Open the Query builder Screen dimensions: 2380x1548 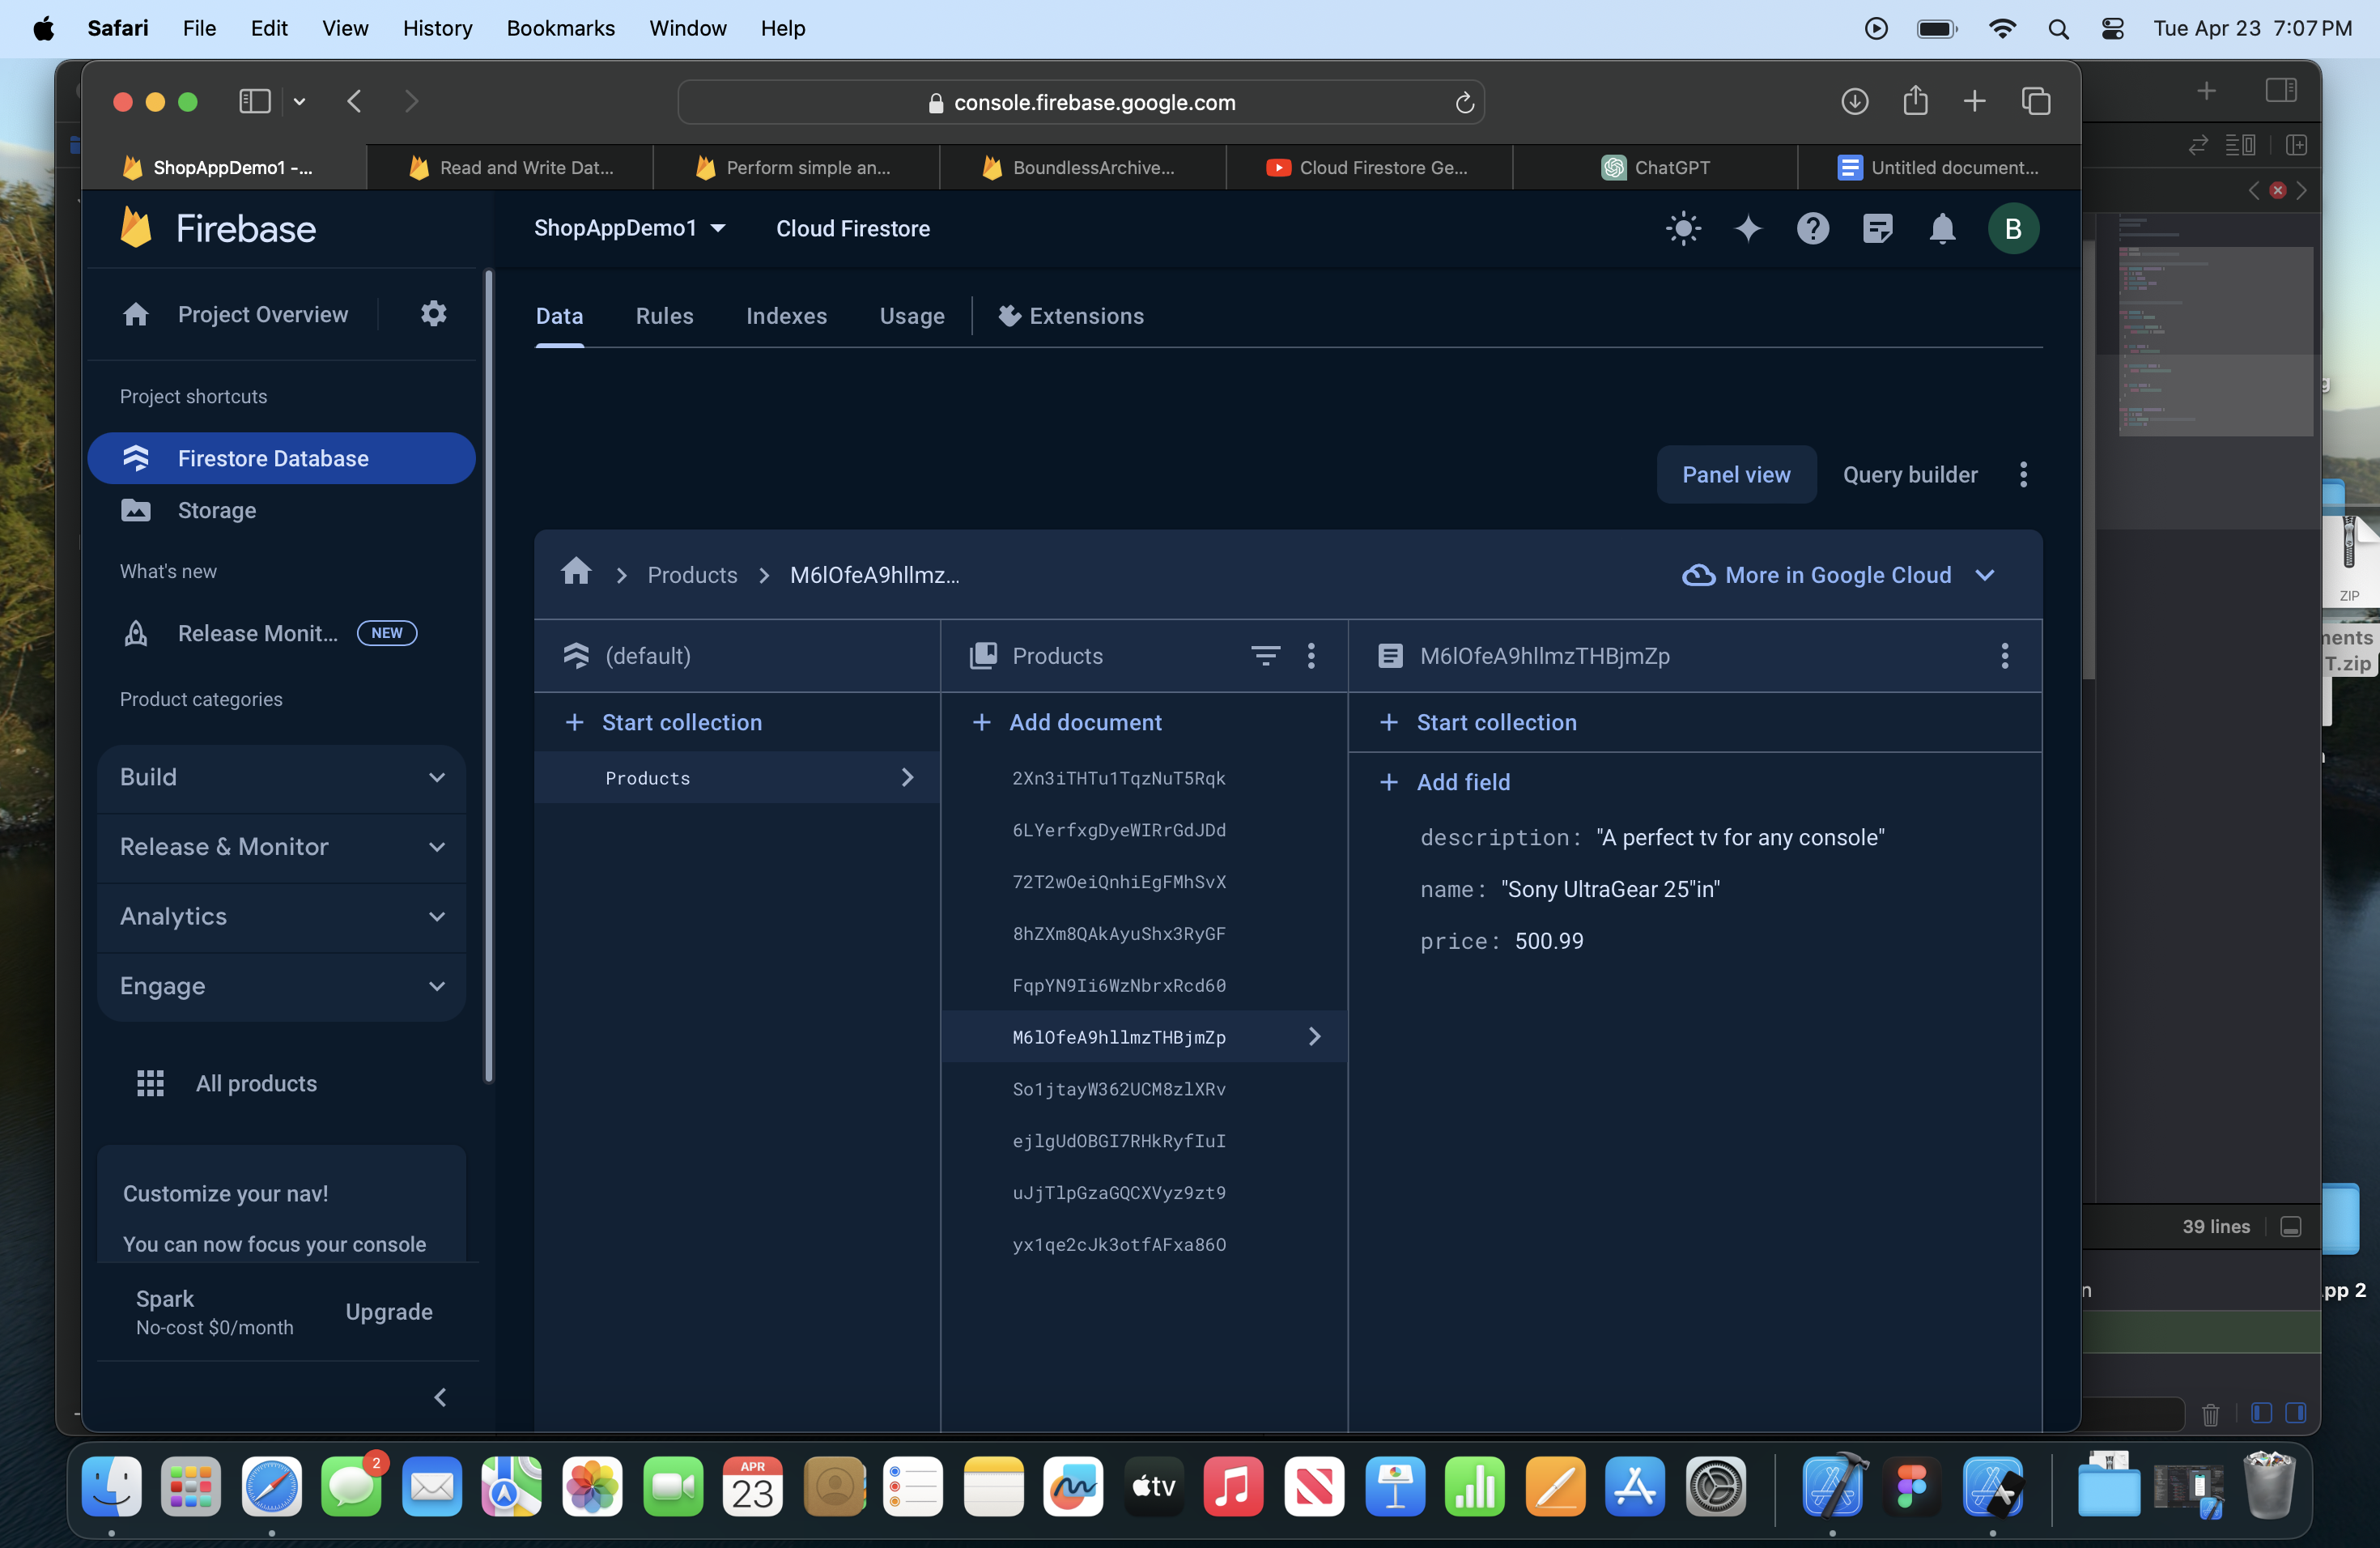pyautogui.click(x=1910, y=474)
